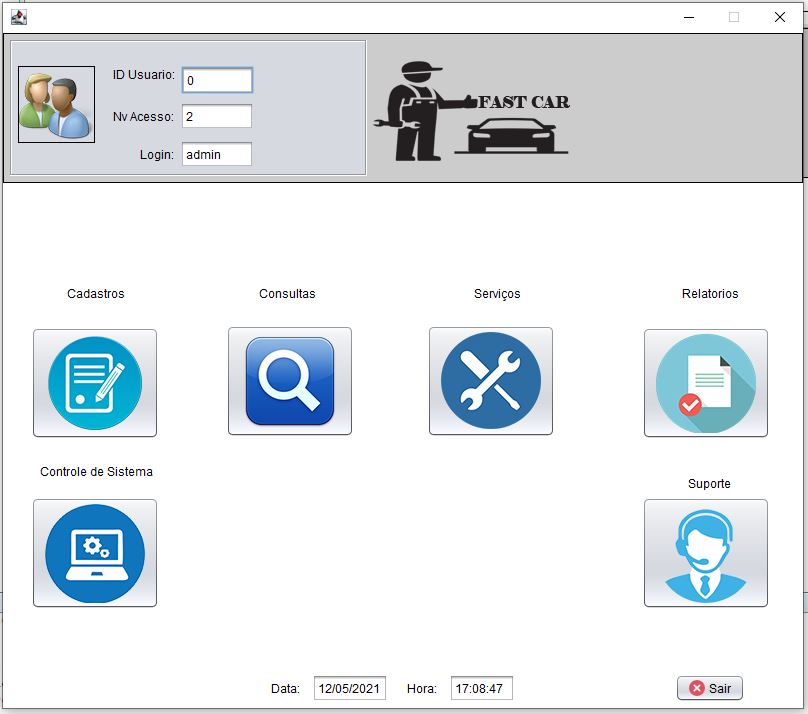The height and width of the screenshot is (714, 808).
Task: Select the Hora time field
Action: click(x=481, y=688)
